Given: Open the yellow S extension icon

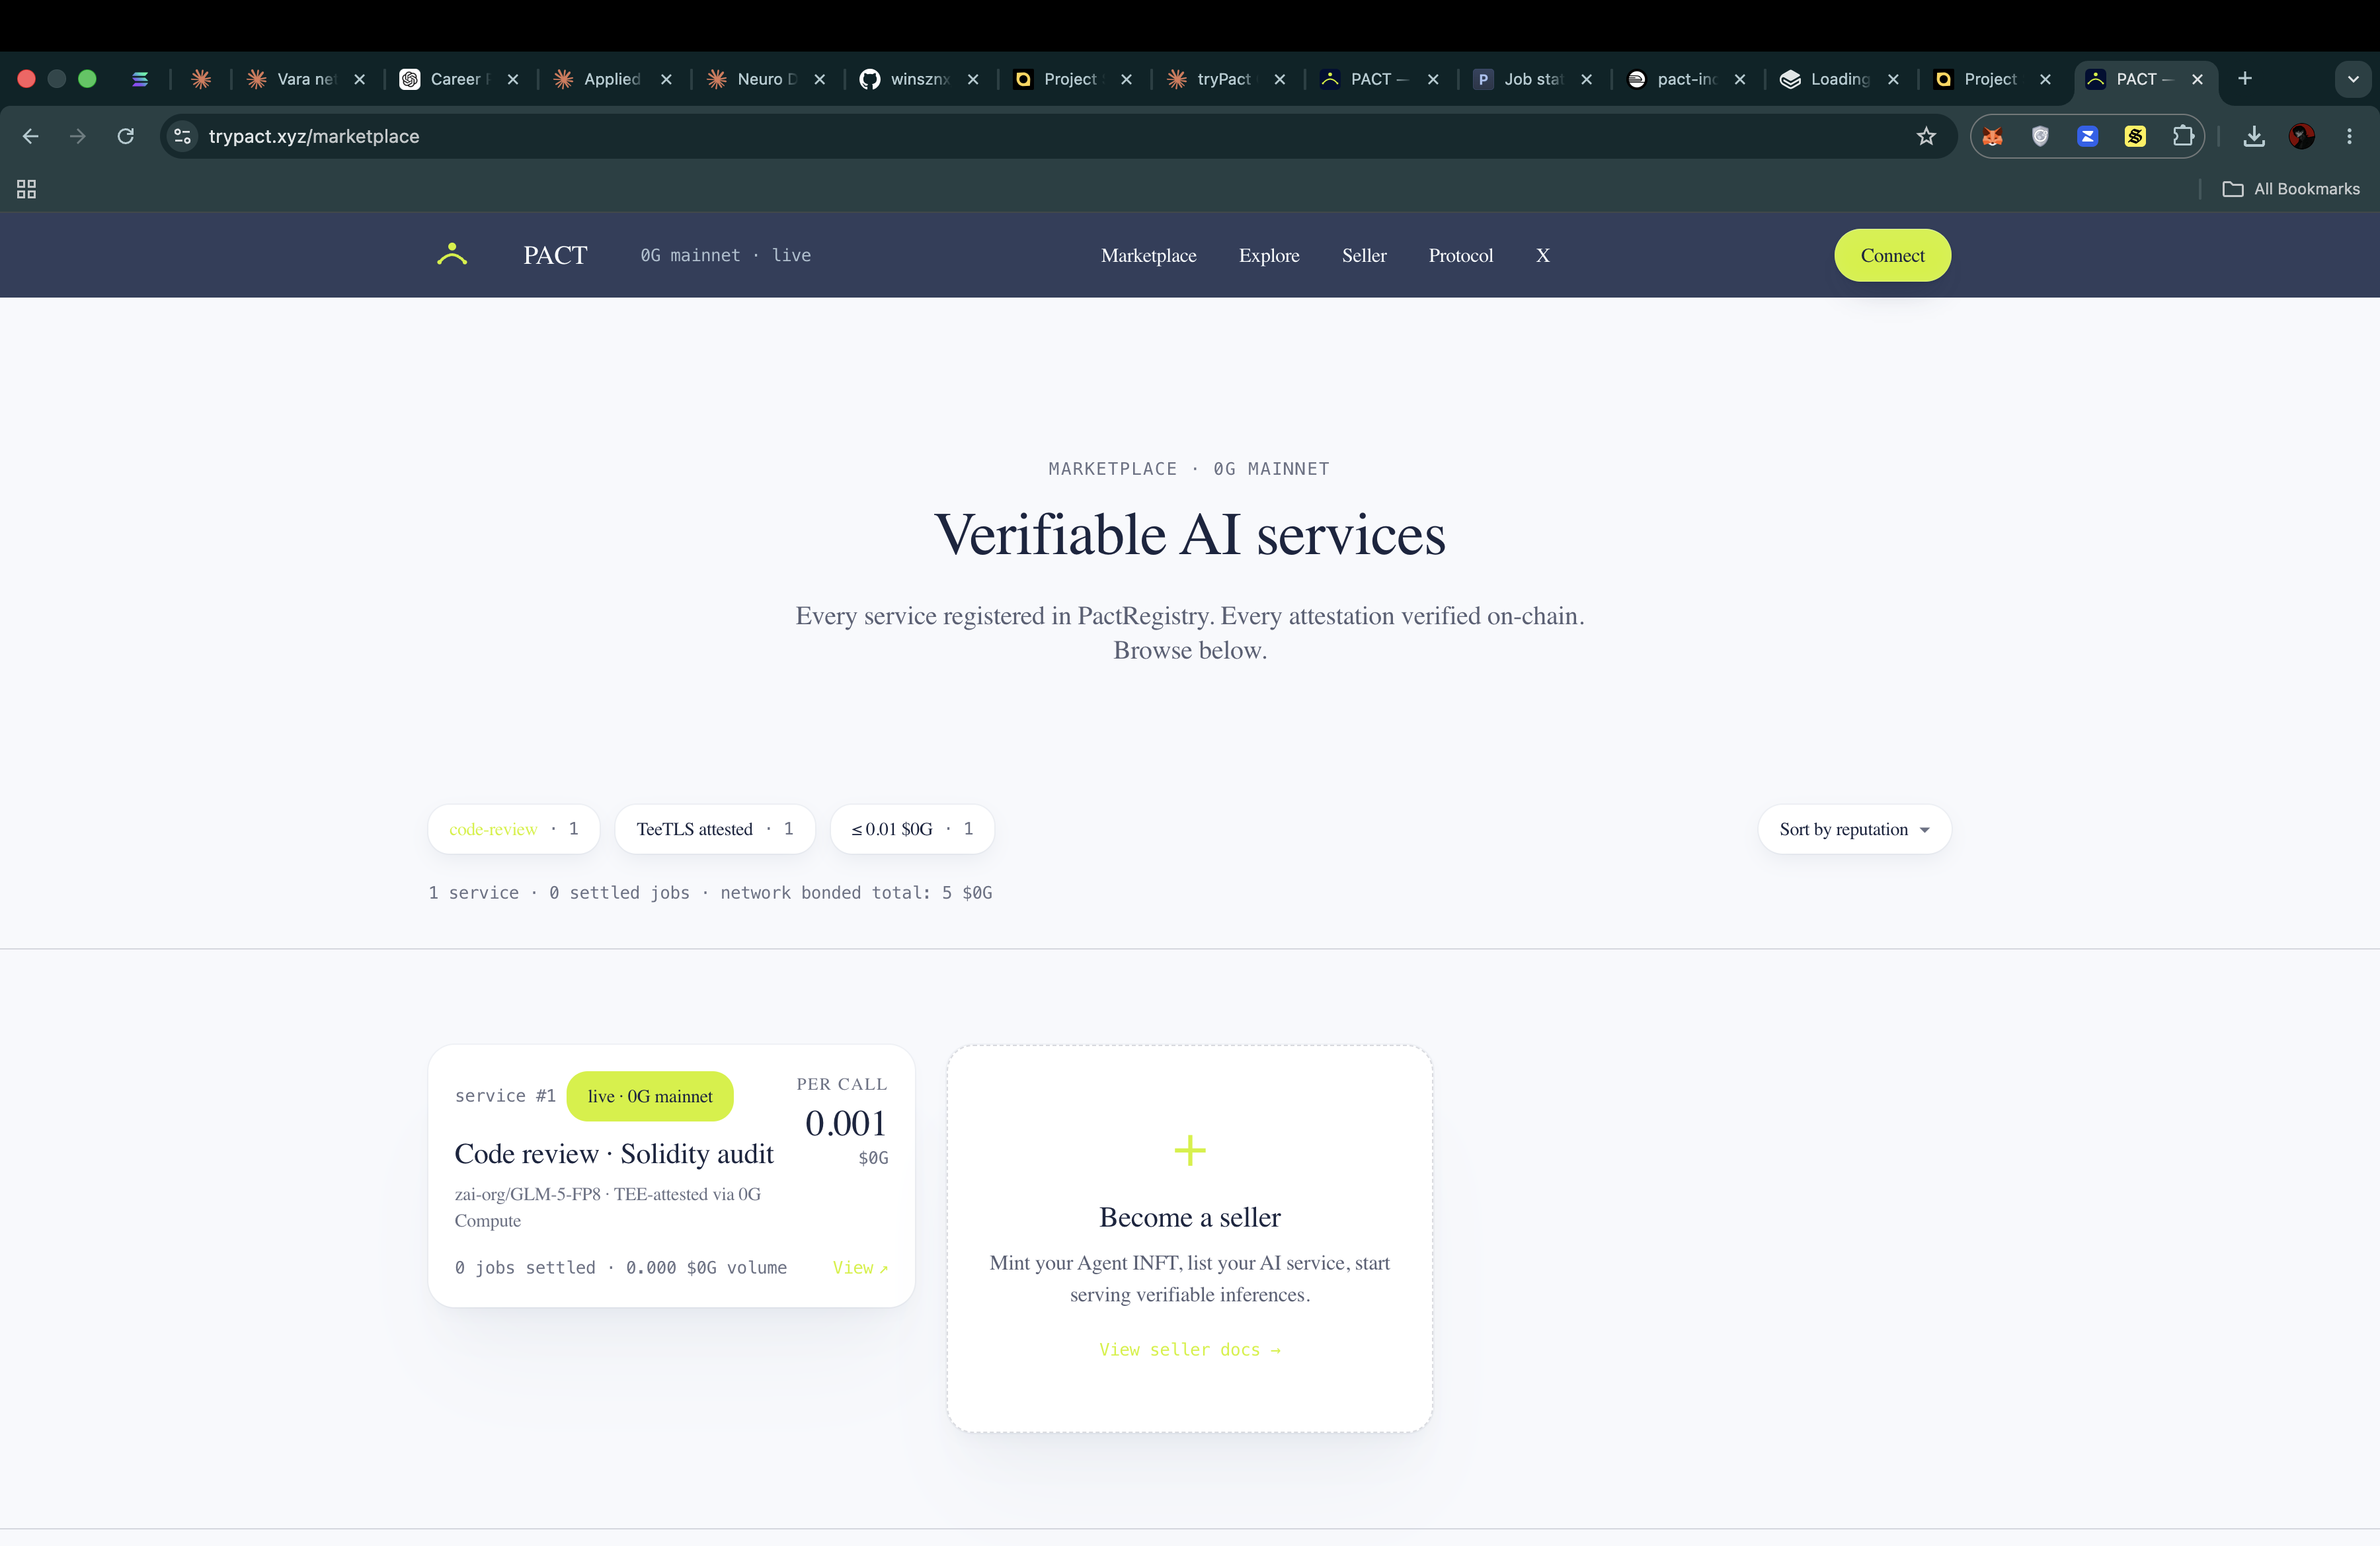Looking at the screenshot, I should tap(2135, 136).
